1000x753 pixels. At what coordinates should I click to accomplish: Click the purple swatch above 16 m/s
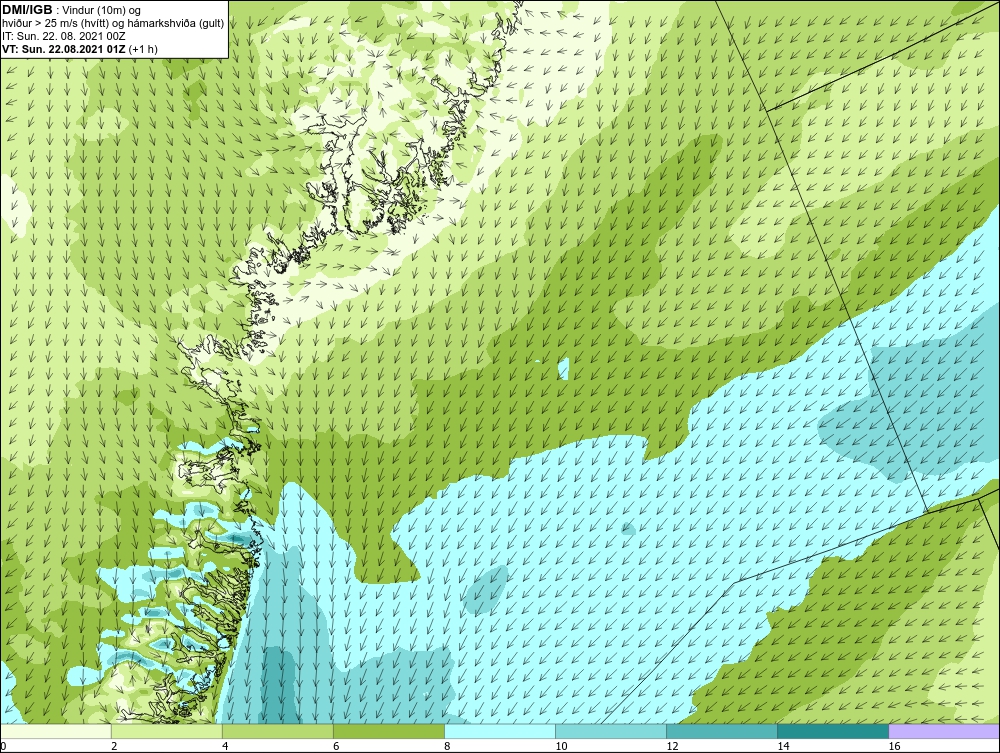point(944,731)
